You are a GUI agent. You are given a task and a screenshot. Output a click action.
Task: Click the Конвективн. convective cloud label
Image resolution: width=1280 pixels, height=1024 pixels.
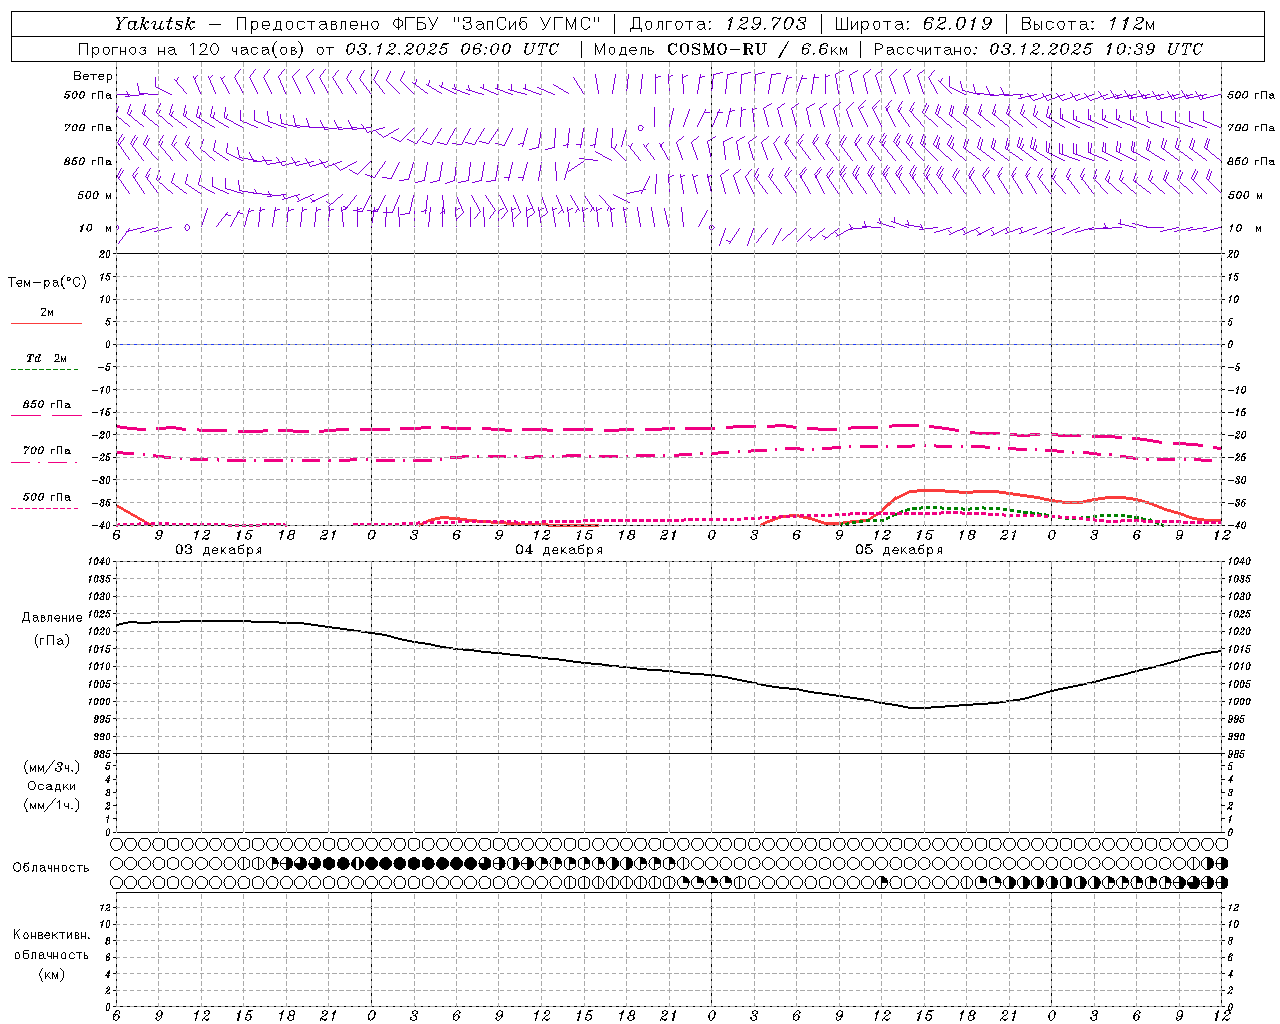pyautogui.click(x=51, y=935)
